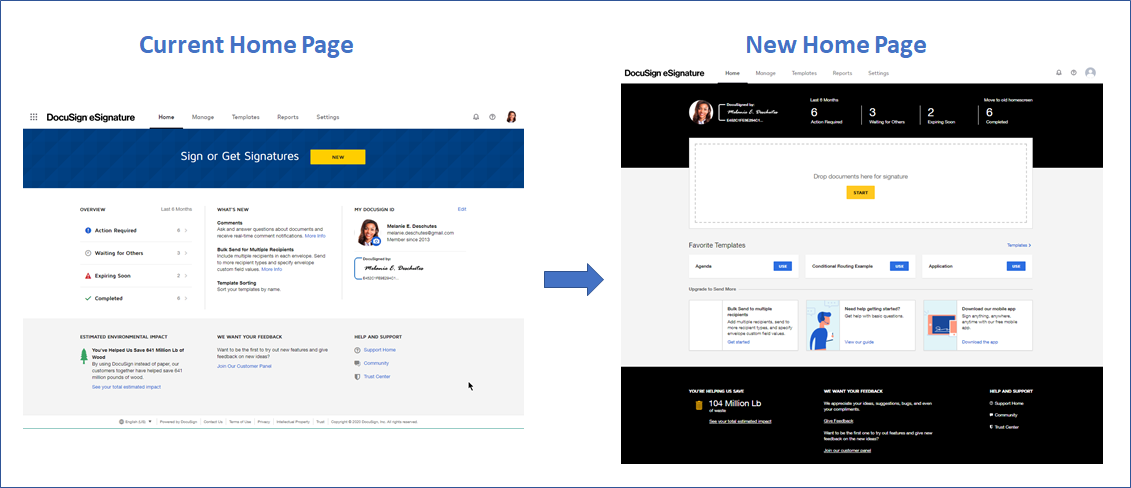The height and width of the screenshot is (488, 1131).
Task: Click Join our customer panel on New Home Page
Action: tap(848, 451)
